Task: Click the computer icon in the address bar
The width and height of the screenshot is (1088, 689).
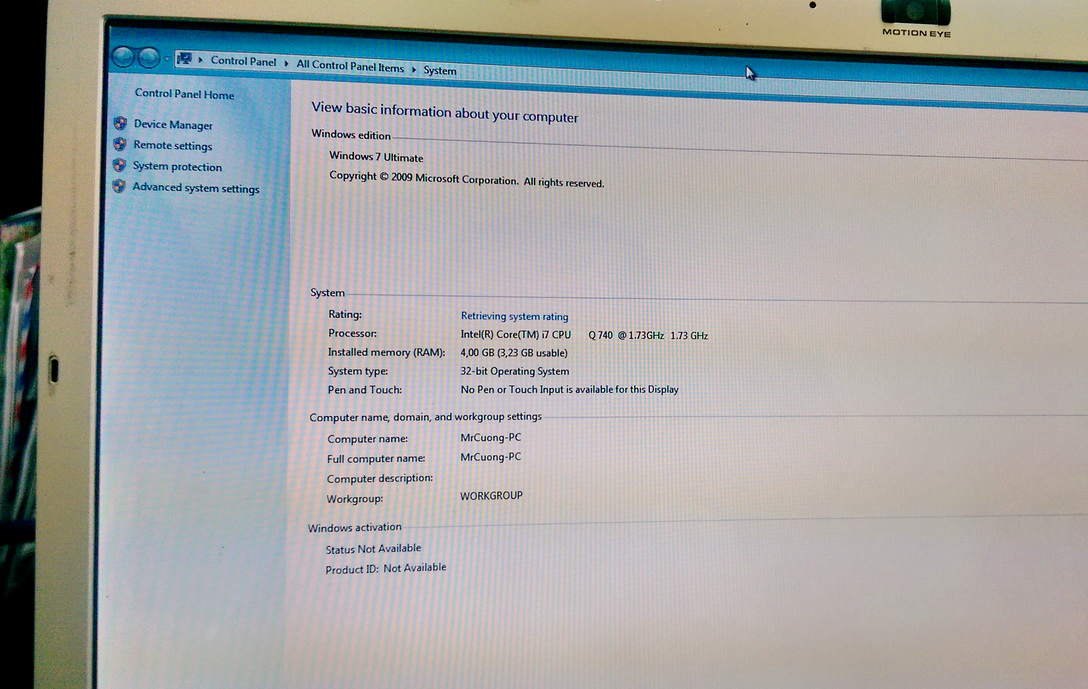Action: (x=184, y=58)
